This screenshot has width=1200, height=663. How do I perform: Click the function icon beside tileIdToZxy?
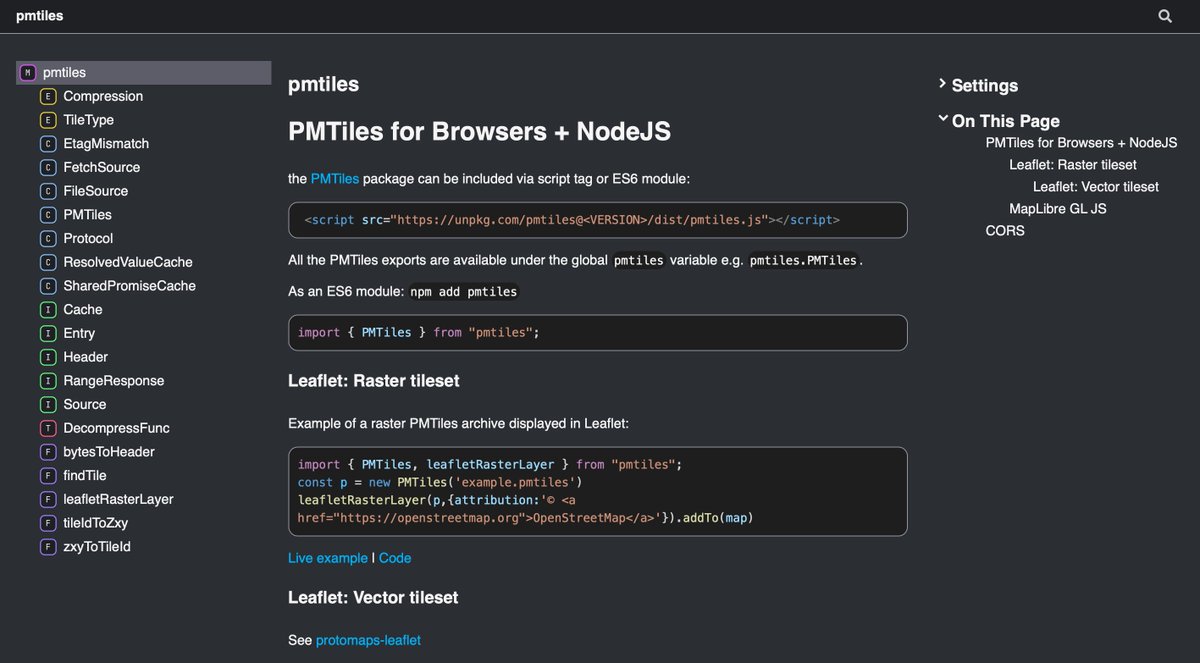[48, 523]
